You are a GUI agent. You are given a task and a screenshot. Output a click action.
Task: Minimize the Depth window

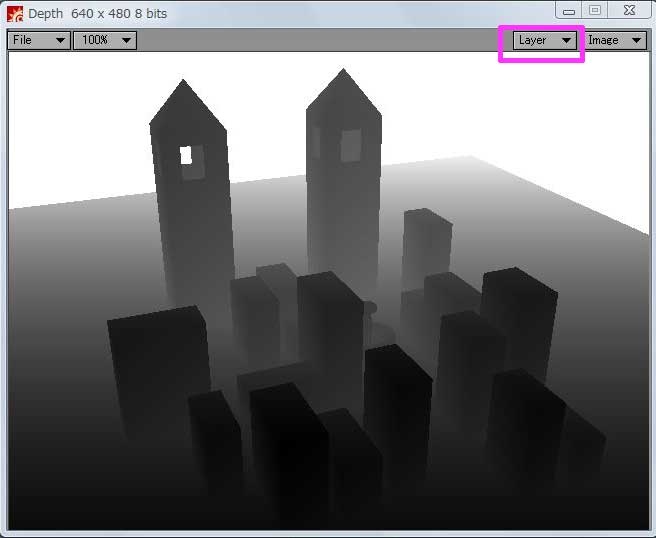[x=568, y=10]
